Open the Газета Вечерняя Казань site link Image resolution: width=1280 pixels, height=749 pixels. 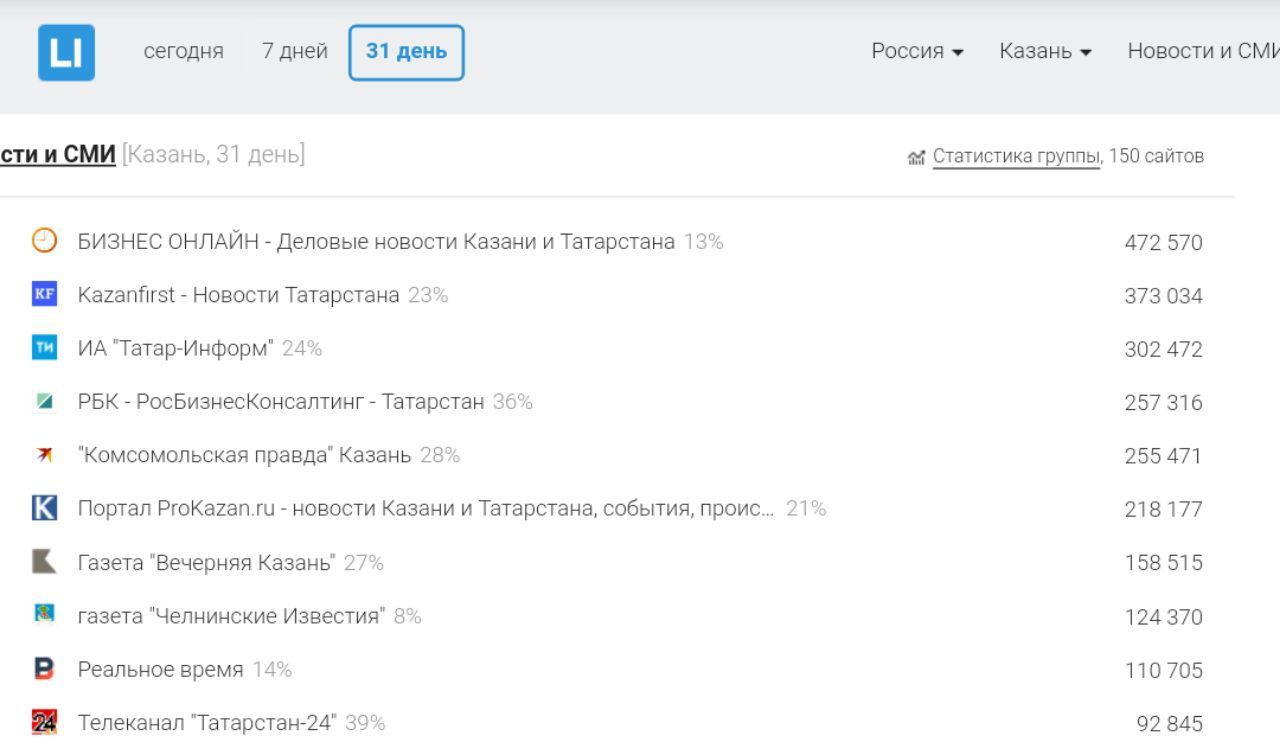pyautogui.click(x=207, y=562)
